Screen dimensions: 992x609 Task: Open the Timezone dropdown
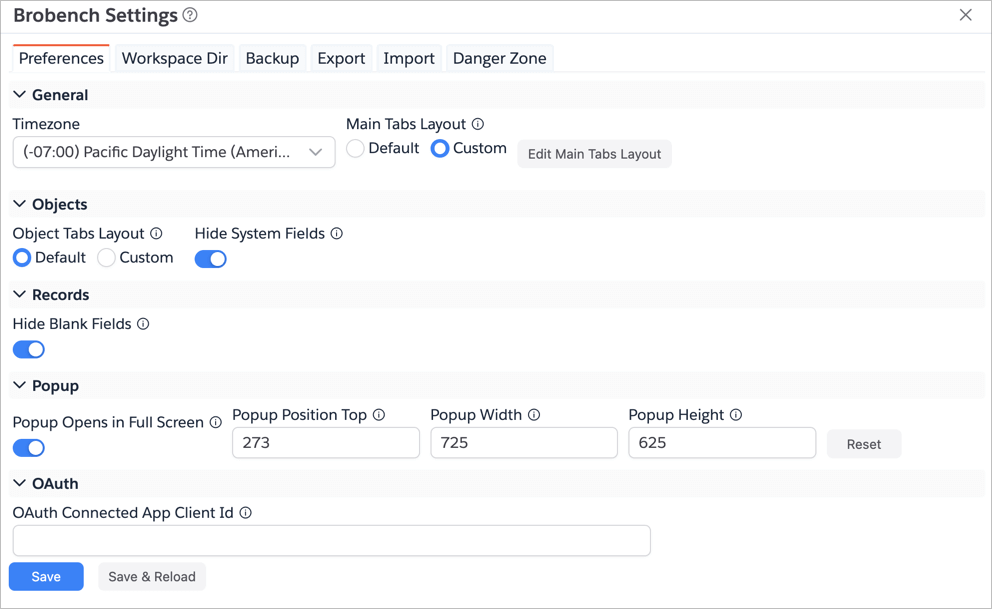[x=174, y=152]
